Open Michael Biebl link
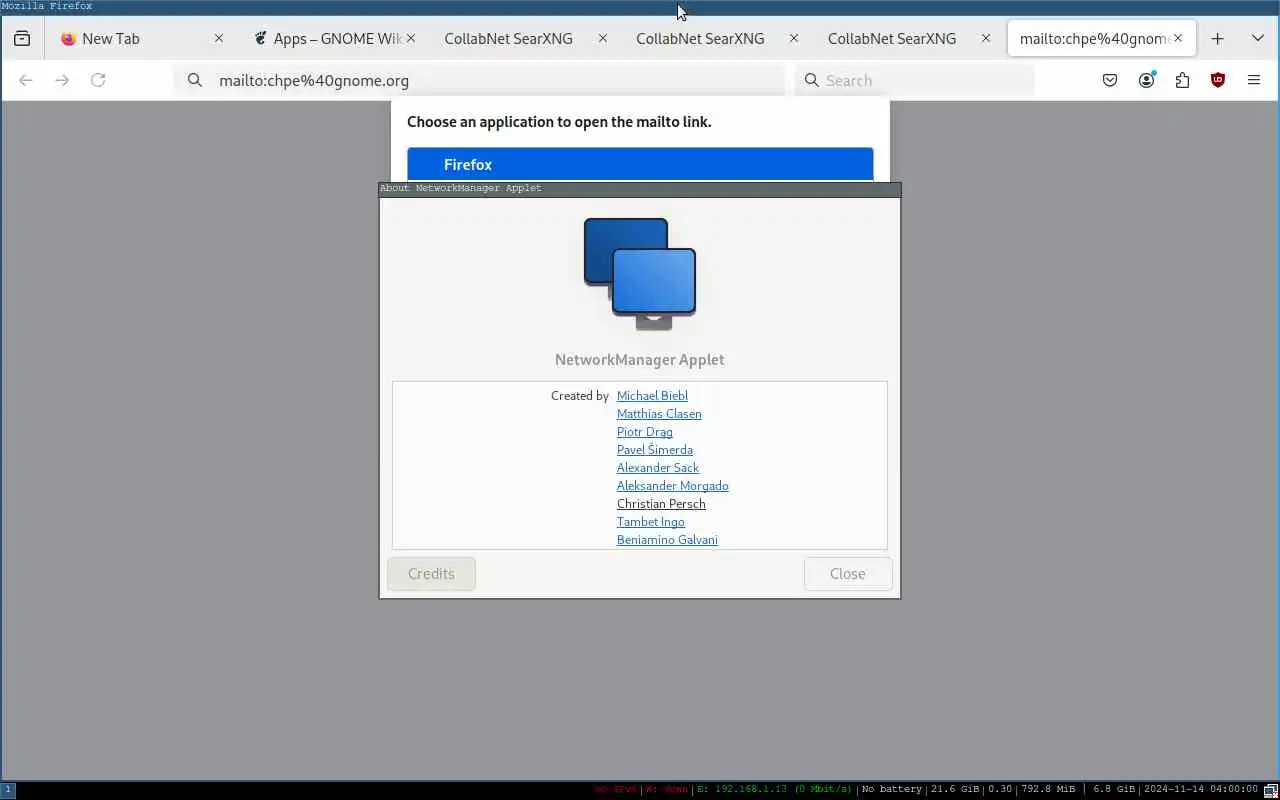Image resolution: width=1280 pixels, height=800 pixels. pos(652,396)
